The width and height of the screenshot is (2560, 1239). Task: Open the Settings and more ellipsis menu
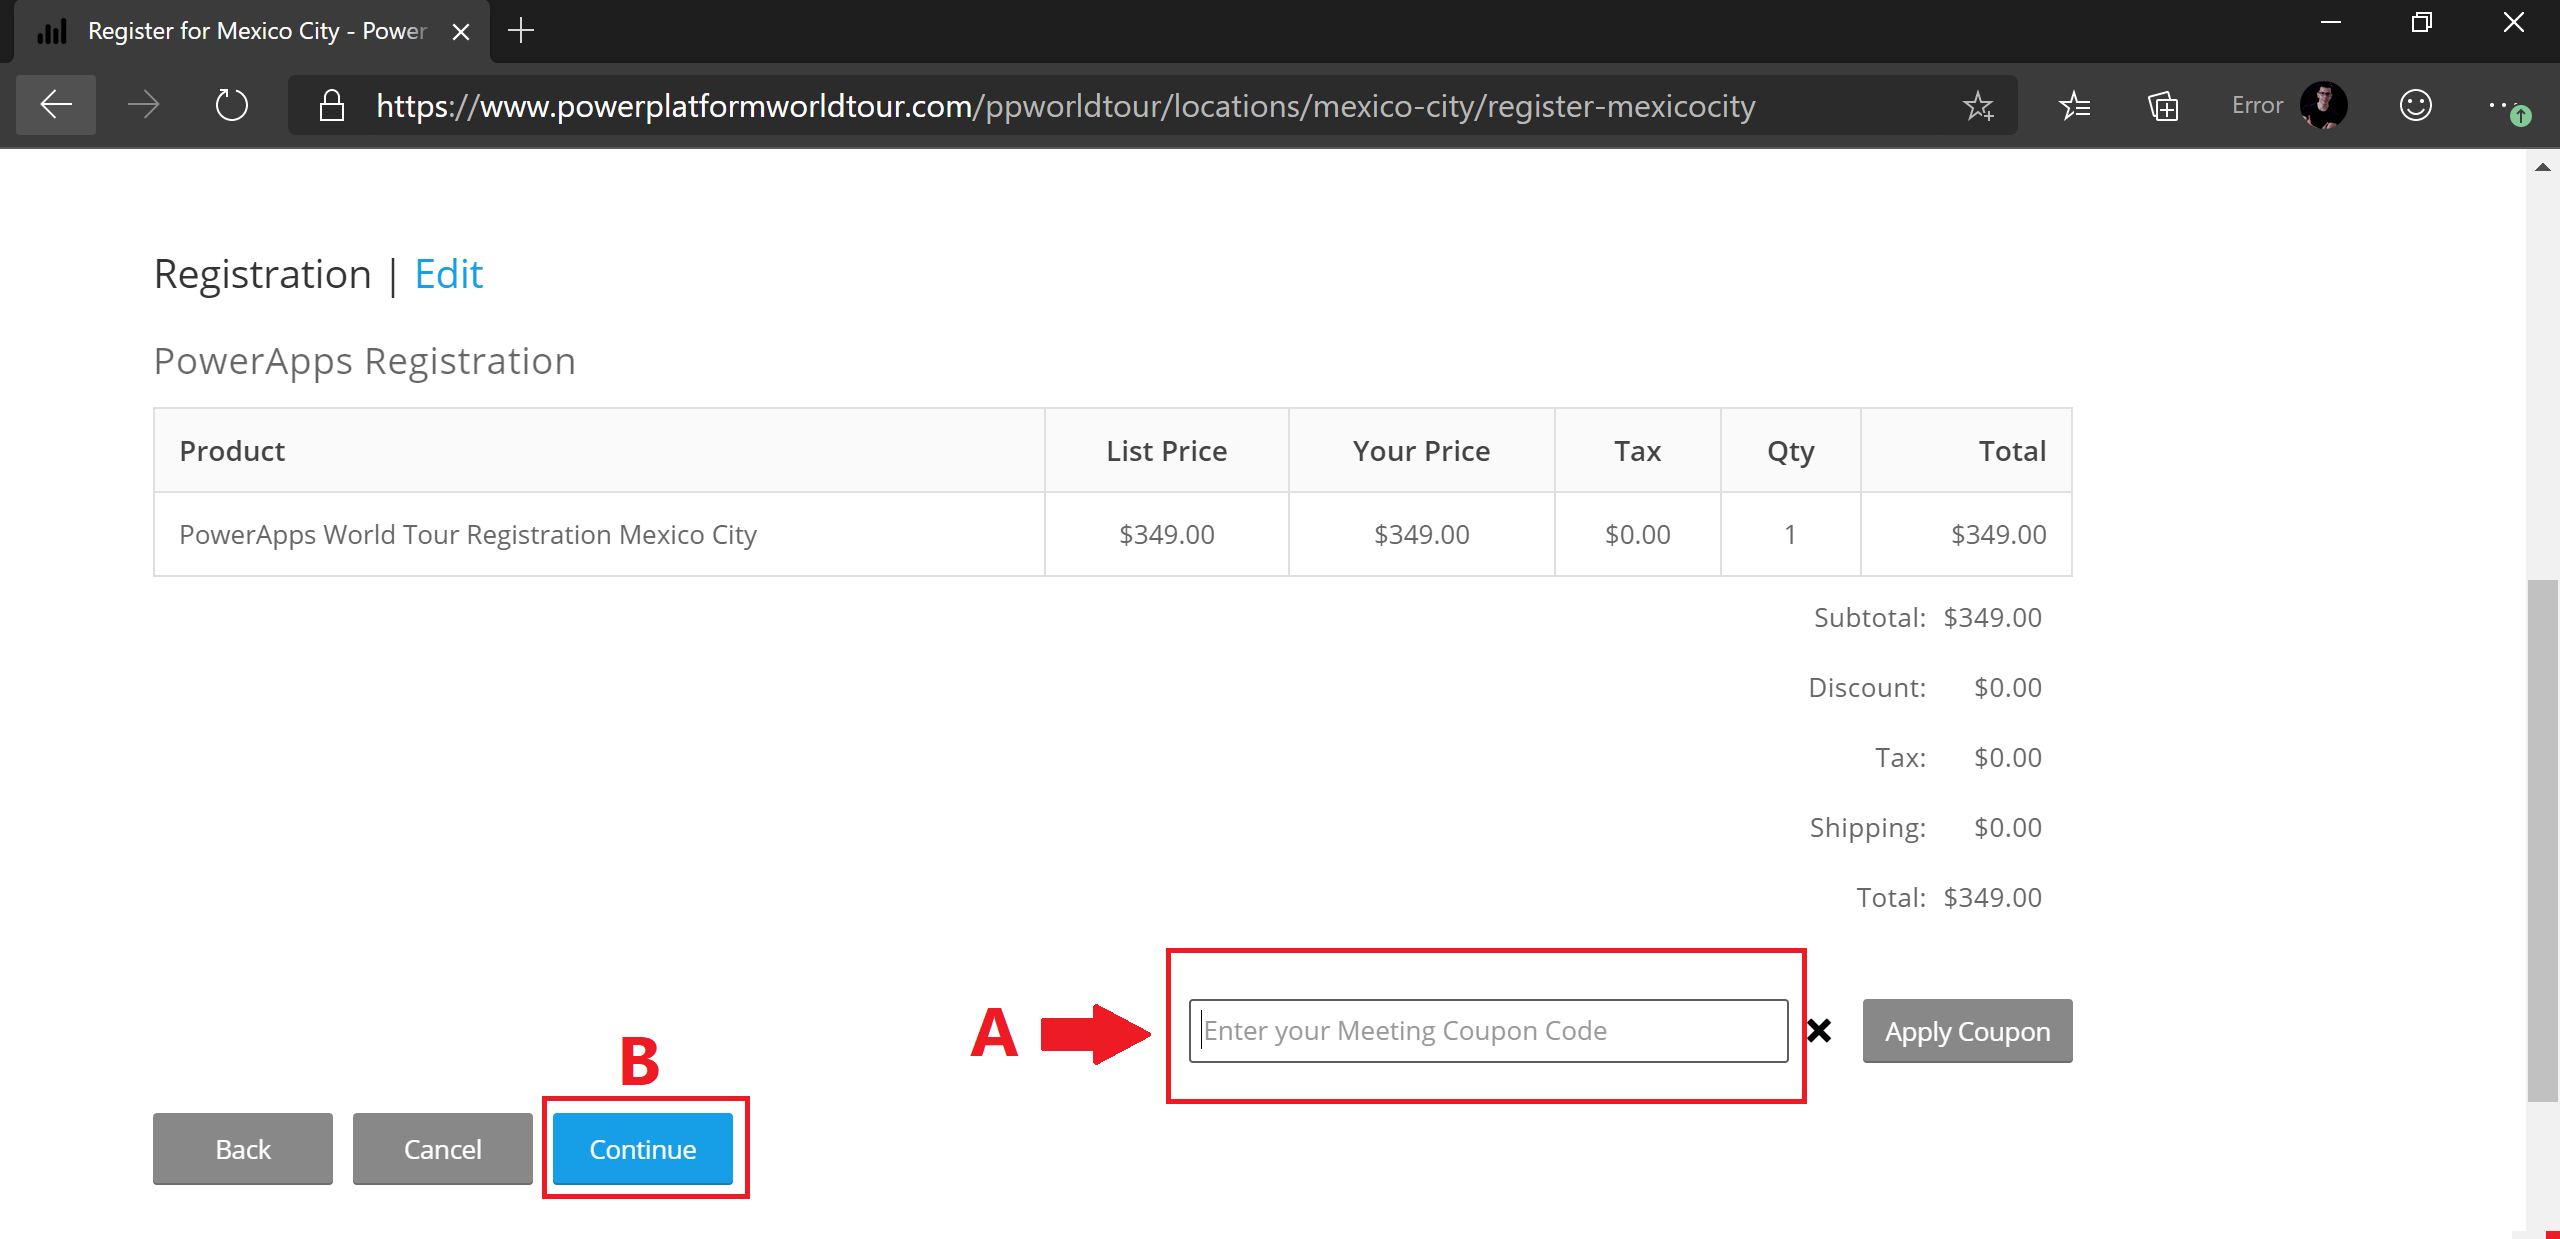click(2502, 105)
